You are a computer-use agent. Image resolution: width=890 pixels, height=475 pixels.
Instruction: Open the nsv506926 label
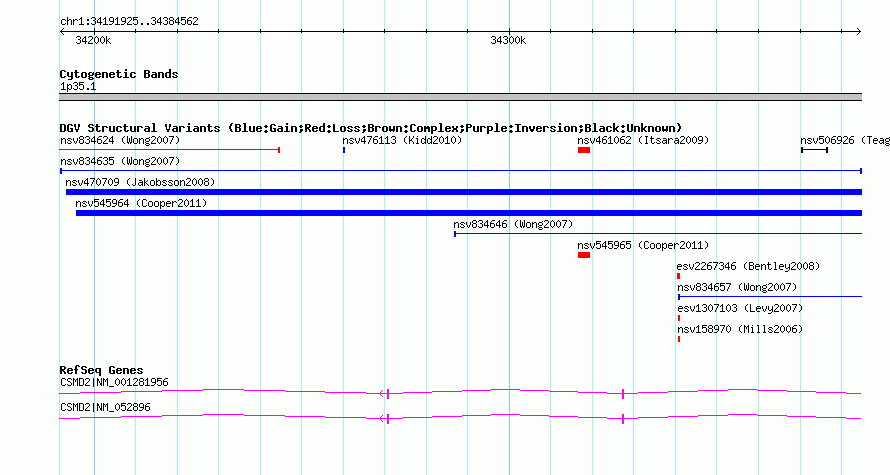tap(845, 140)
